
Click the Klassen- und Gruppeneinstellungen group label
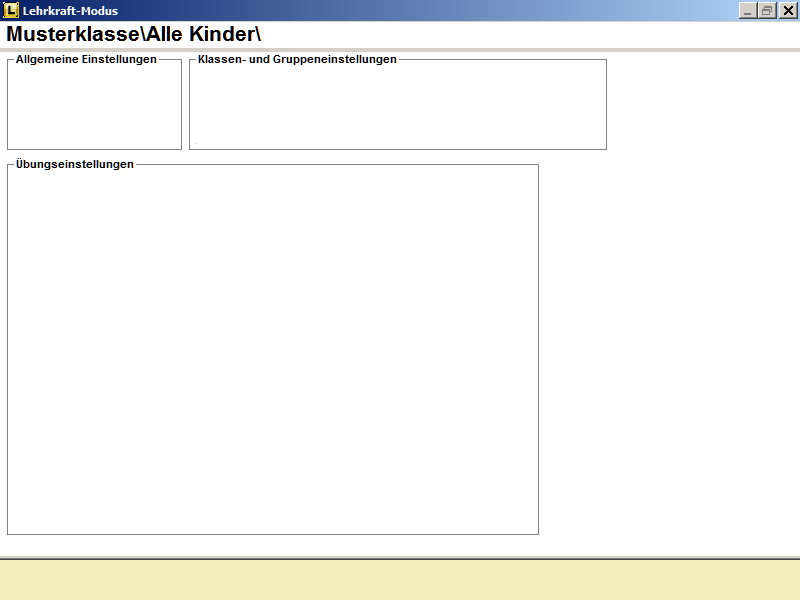297,59
